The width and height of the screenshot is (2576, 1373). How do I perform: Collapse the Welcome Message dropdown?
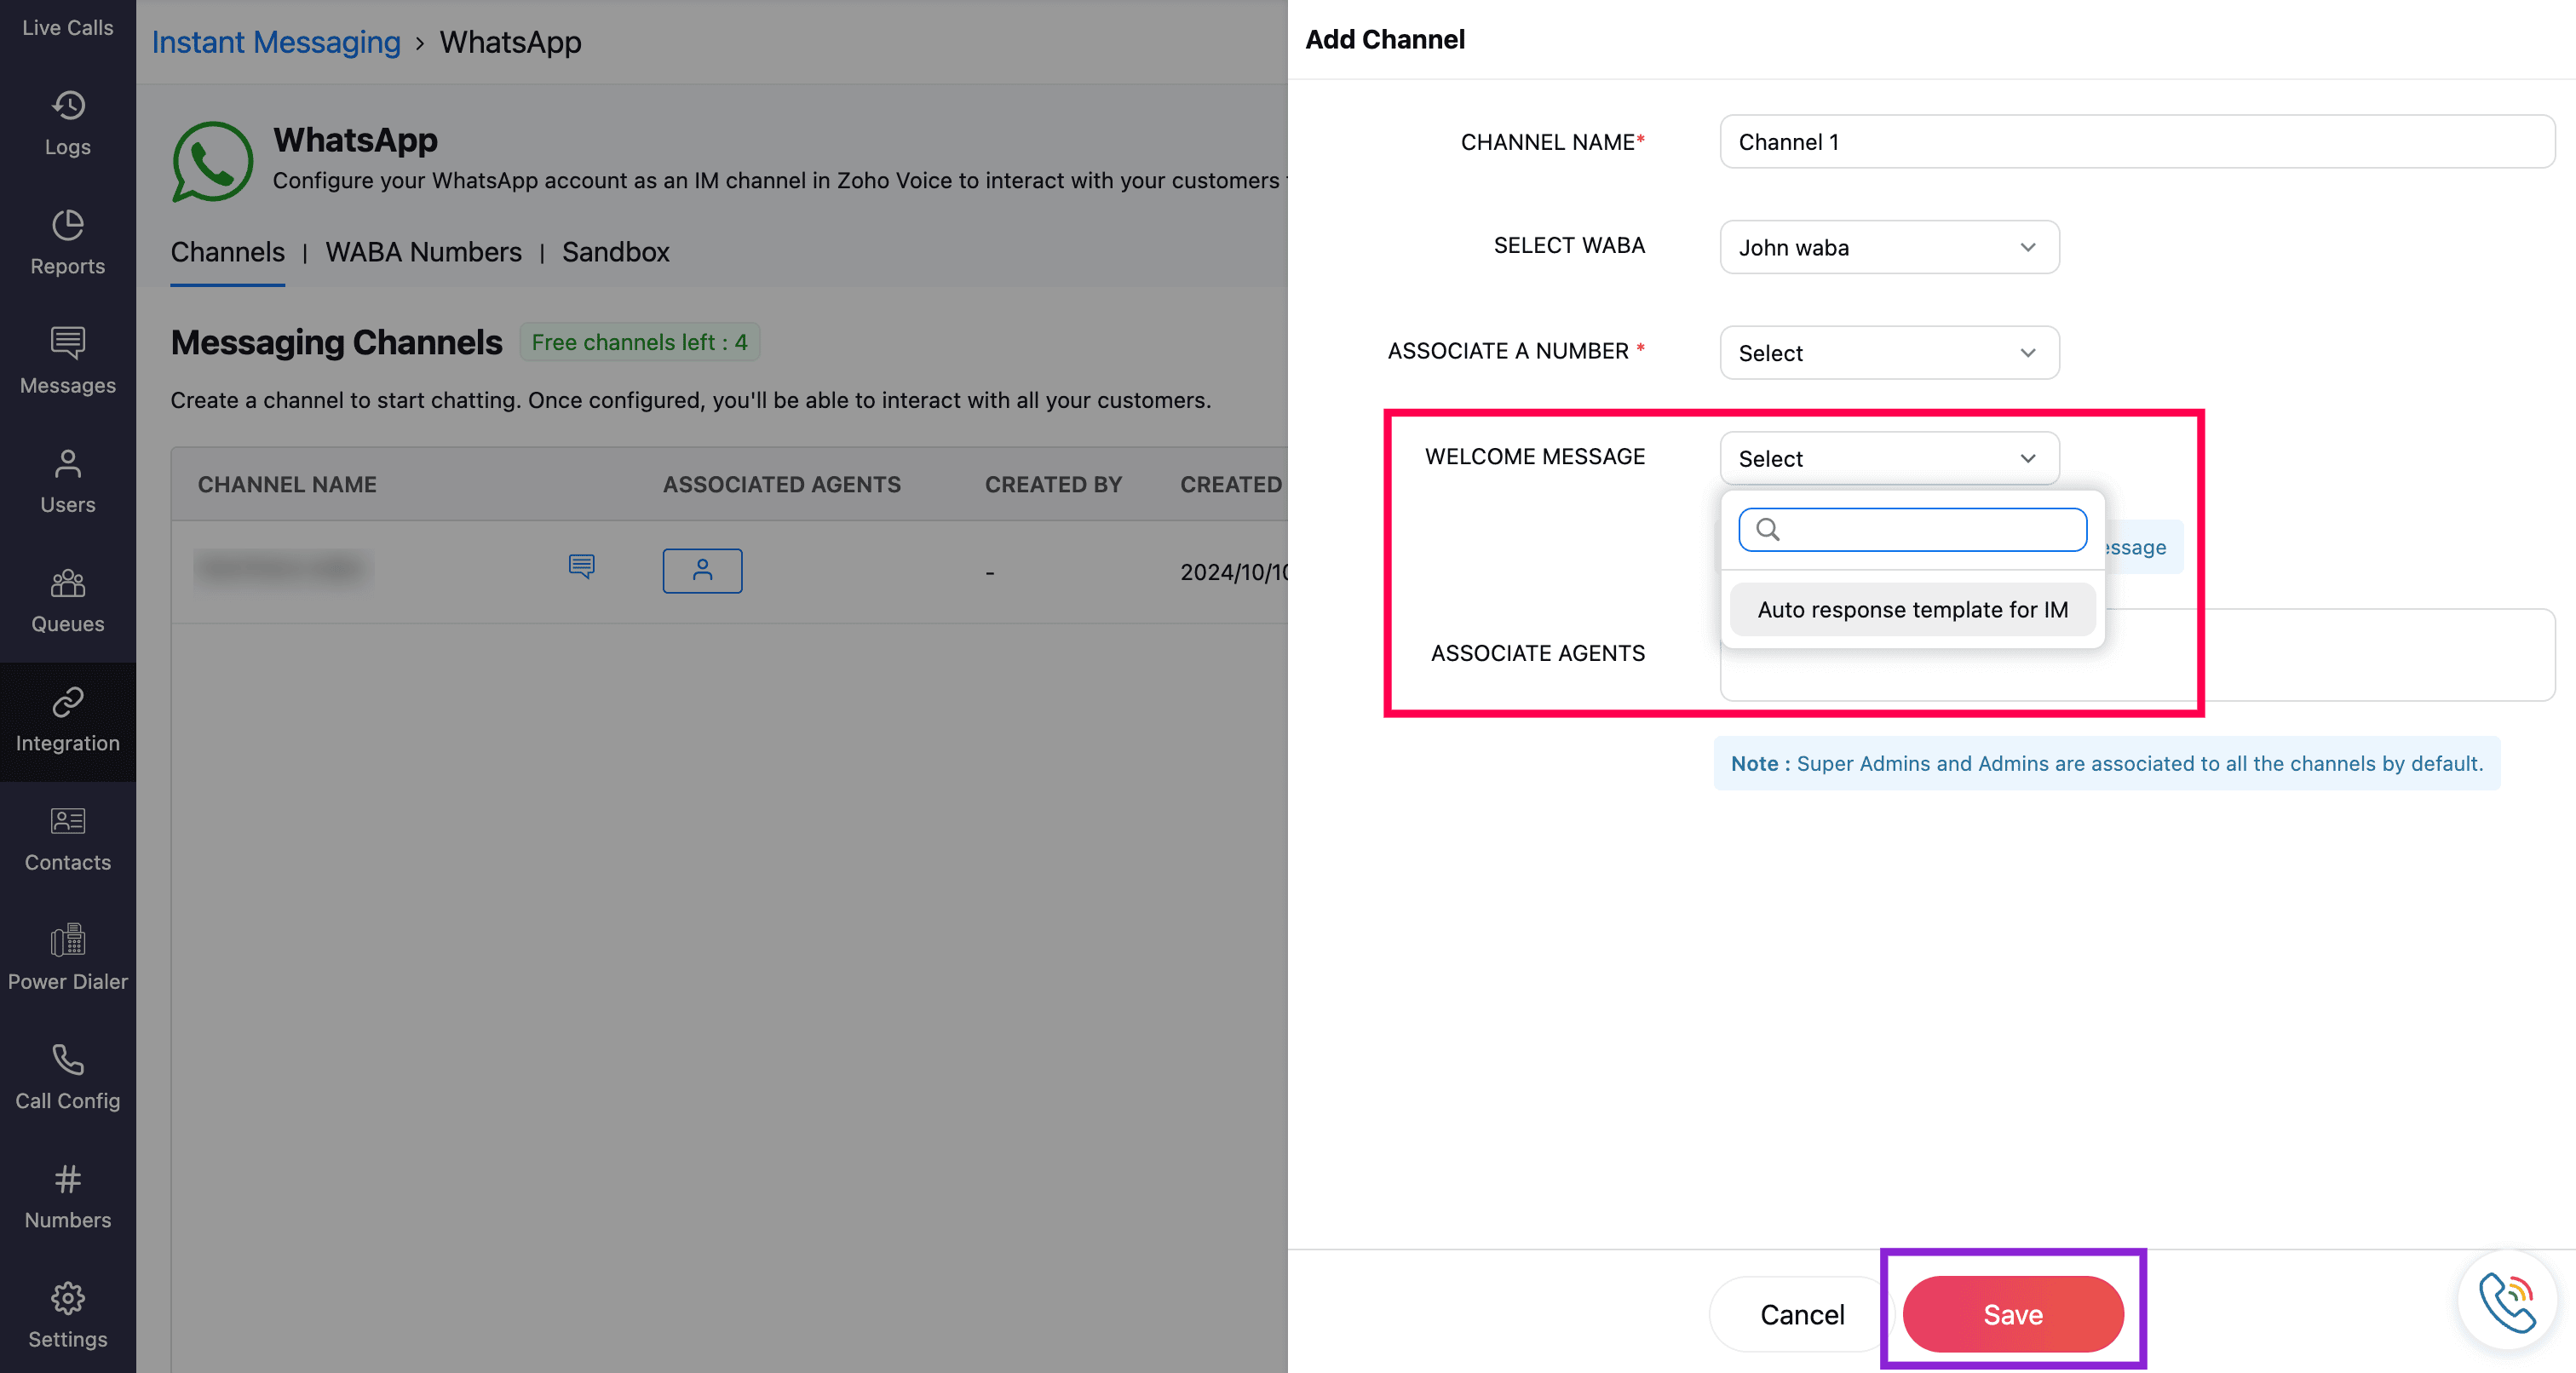click(x=1888, y=459)
